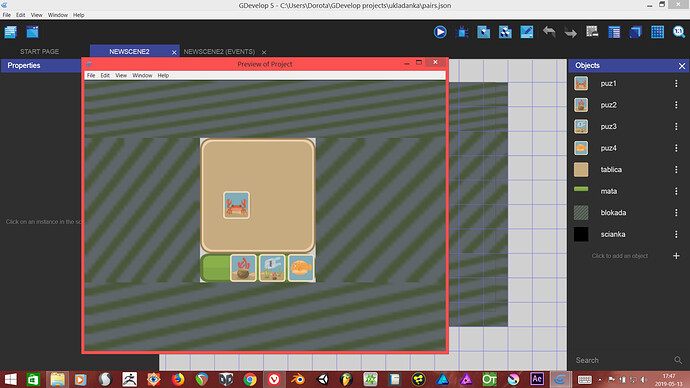690x388 pixels.
Task: Open options menu for tablica
Action: click(x=676, y=169)
